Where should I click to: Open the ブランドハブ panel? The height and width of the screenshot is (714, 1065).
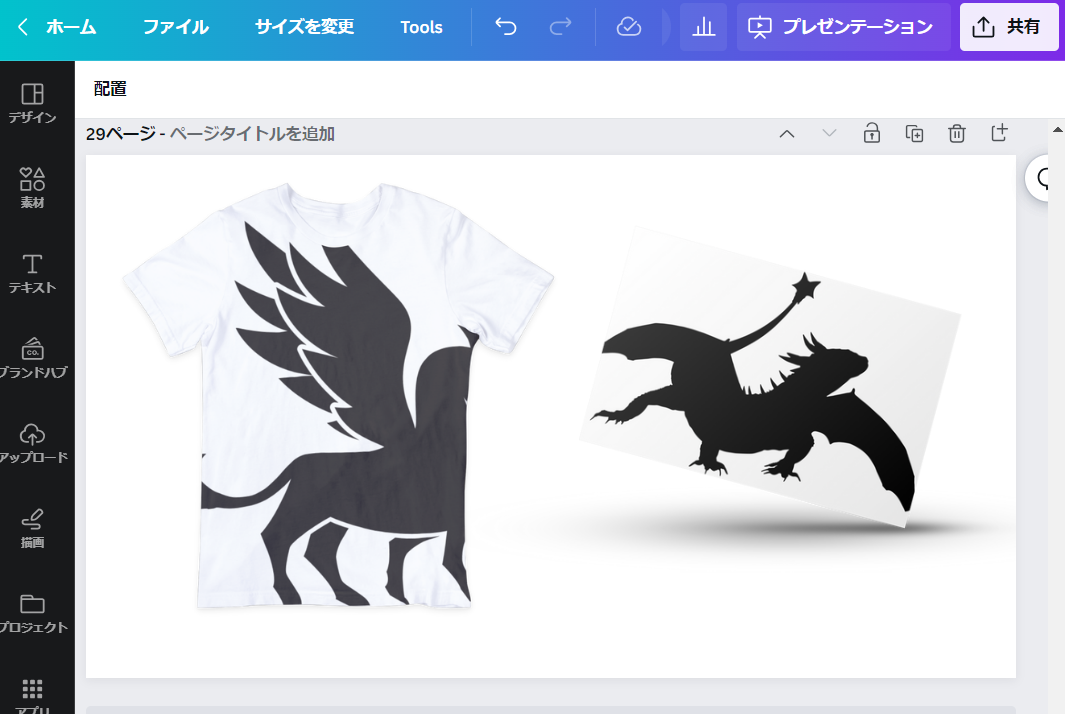[x=33, y=358]
